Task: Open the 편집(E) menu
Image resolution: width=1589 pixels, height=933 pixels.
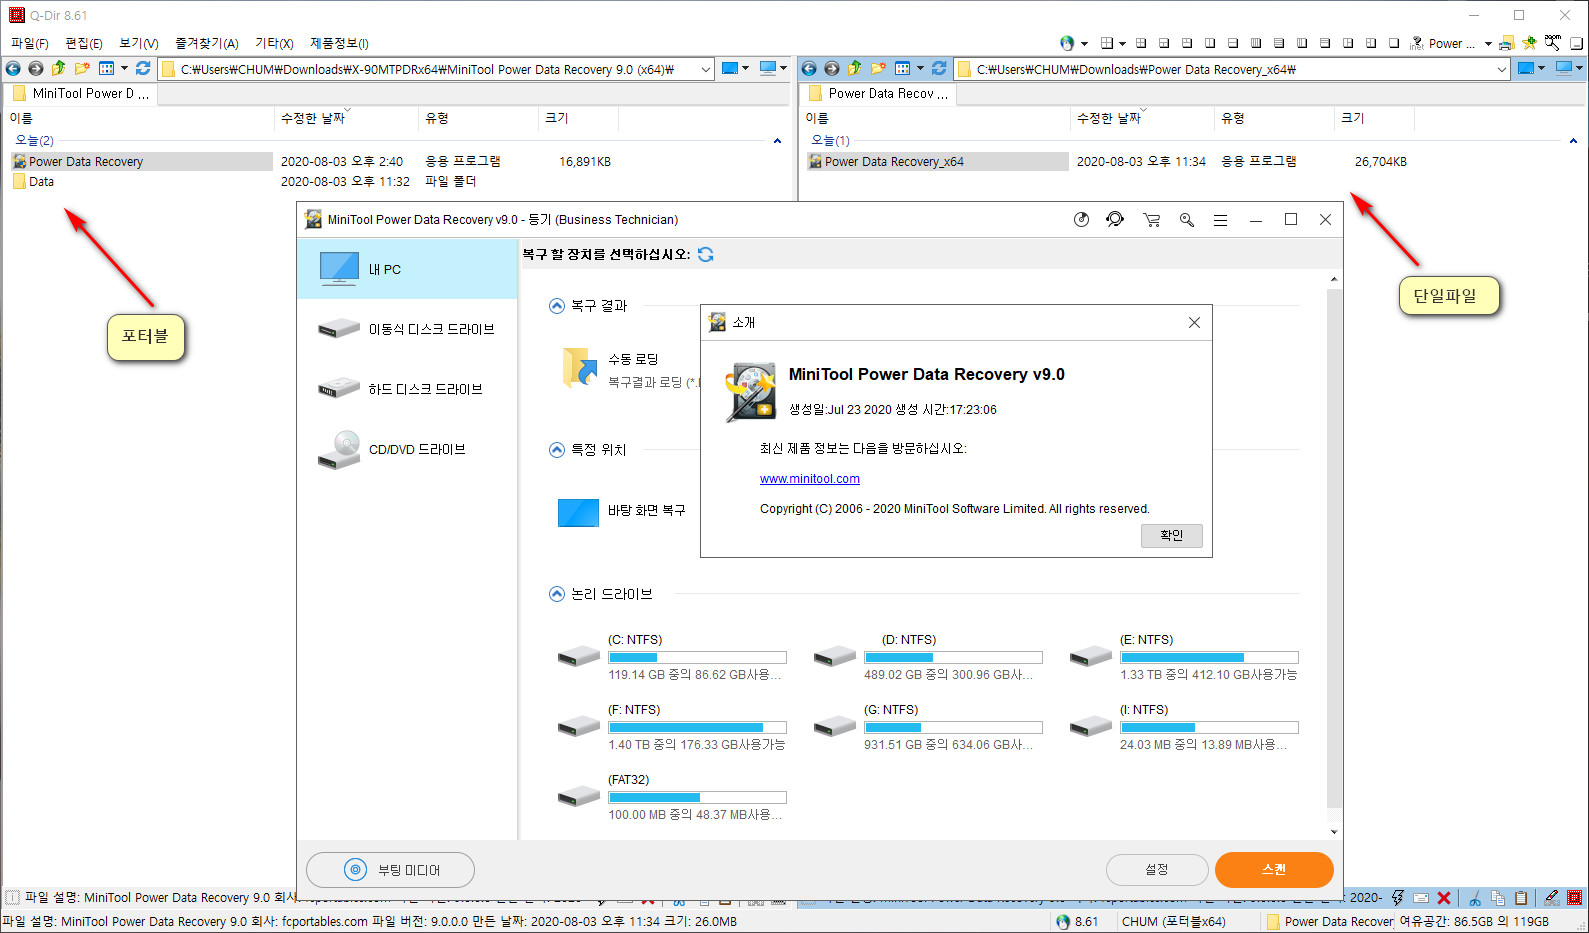Action: pos(83,43)
